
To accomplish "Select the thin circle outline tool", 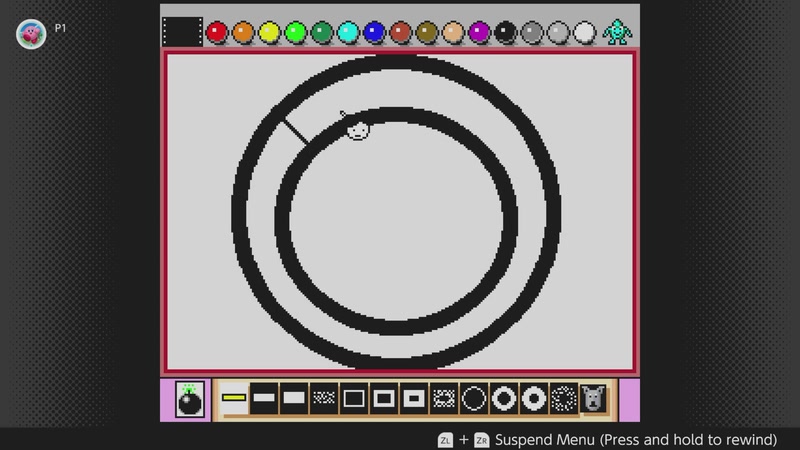I will pos(473,398).
